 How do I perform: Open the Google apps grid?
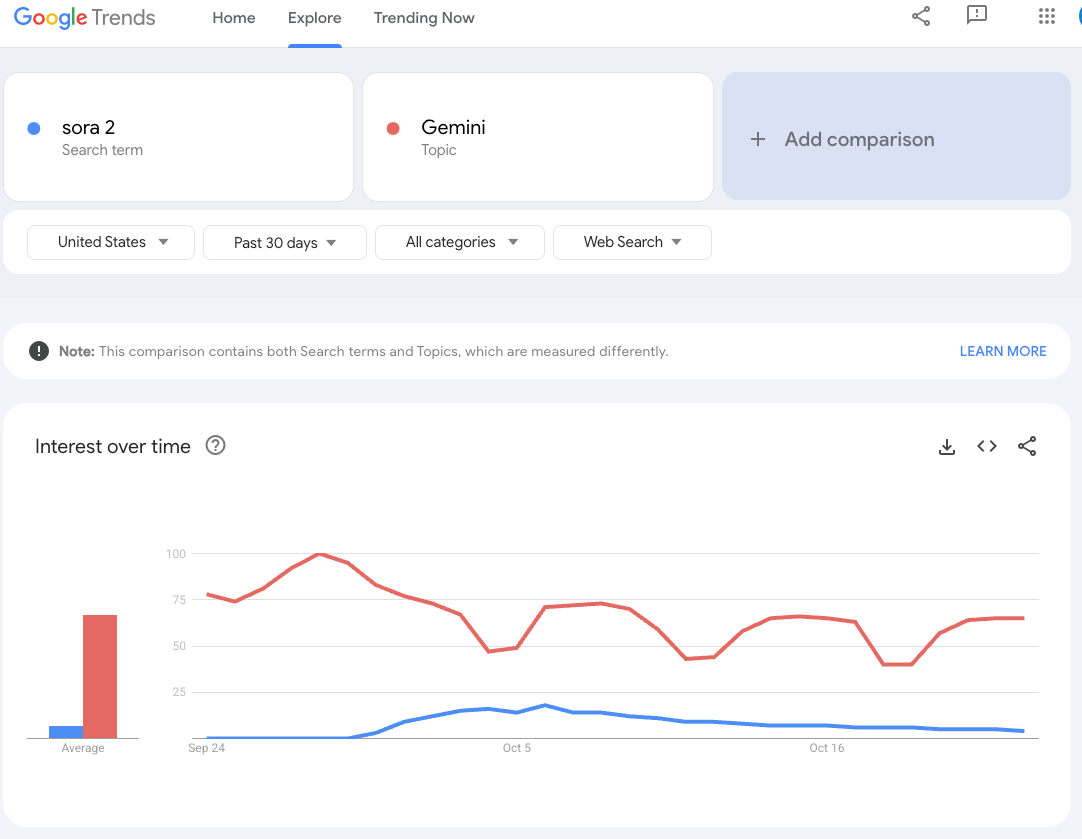(x=1047, y=16)
